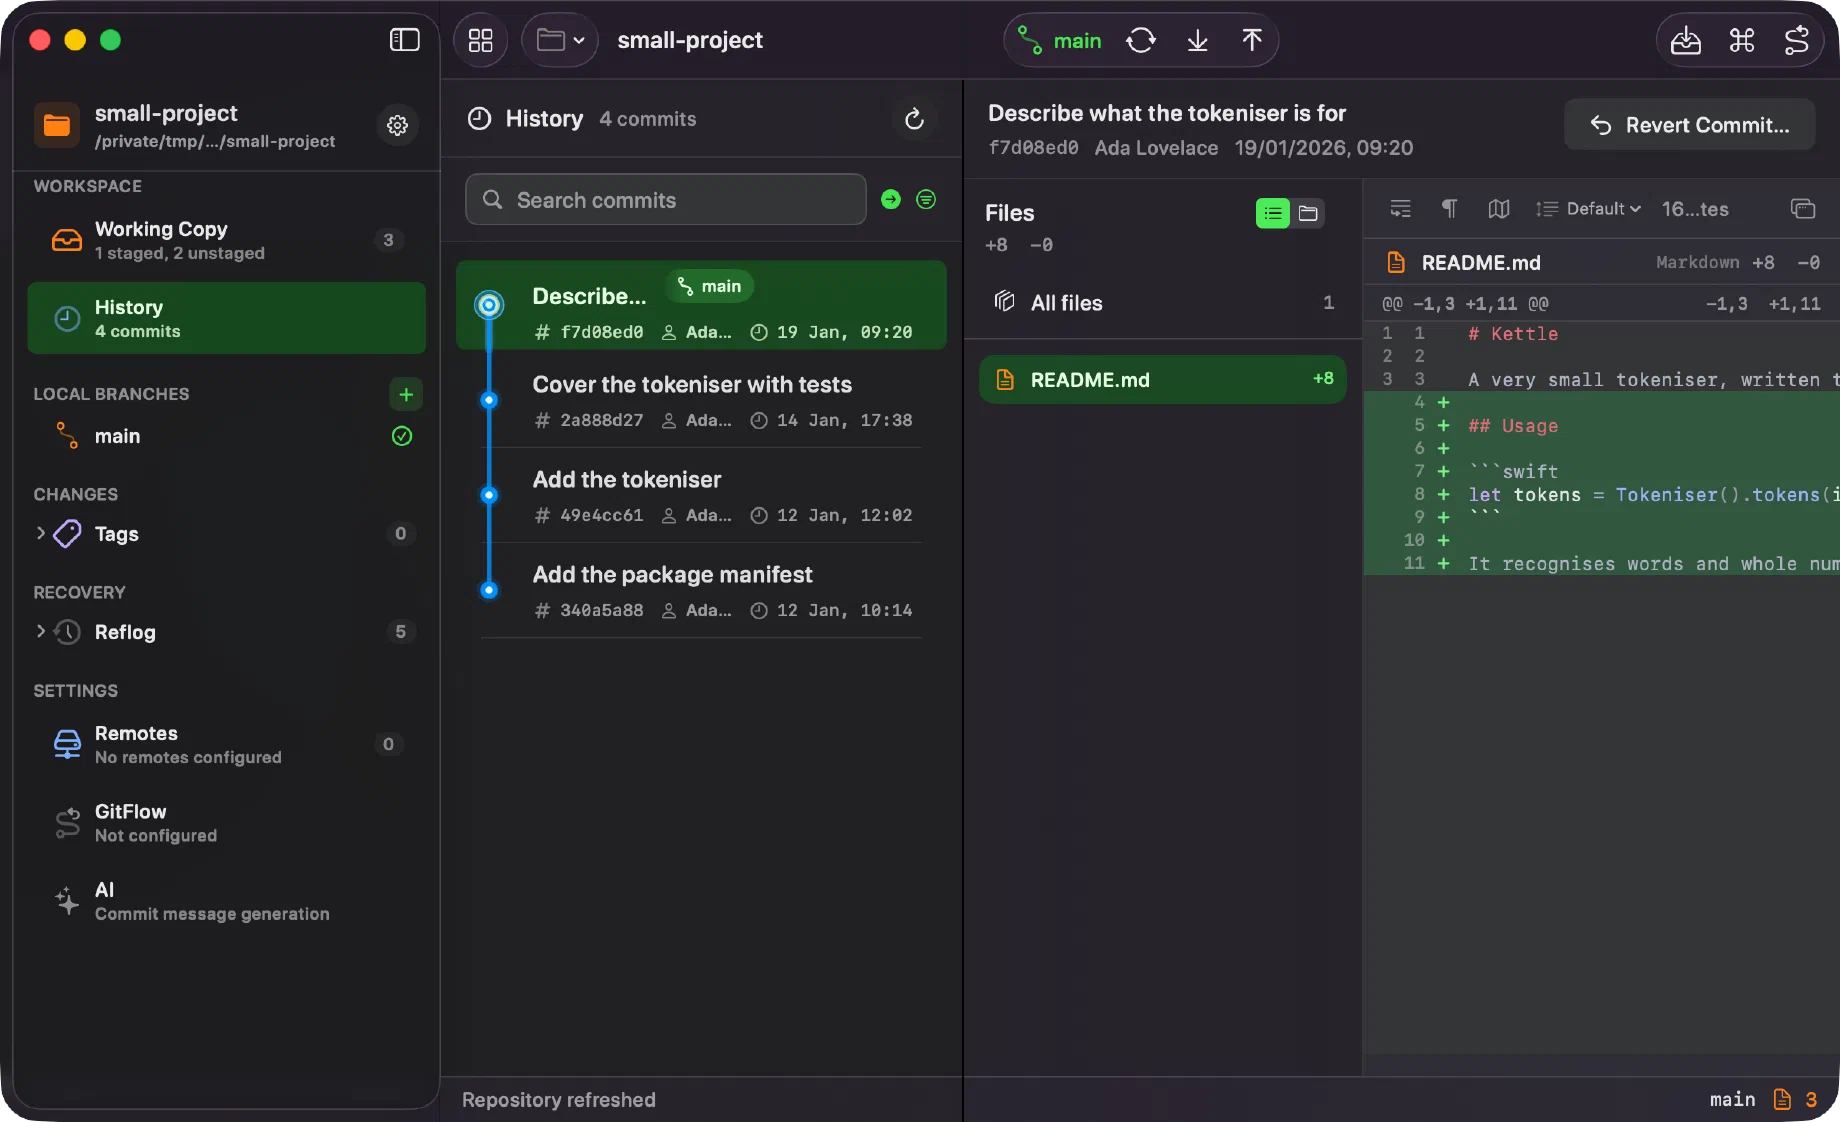Click the 16...tes font size selector
Image resolution: width=1840 pixels, height=1122 pixels.
pyautogui.click(x=1695, y=209)
